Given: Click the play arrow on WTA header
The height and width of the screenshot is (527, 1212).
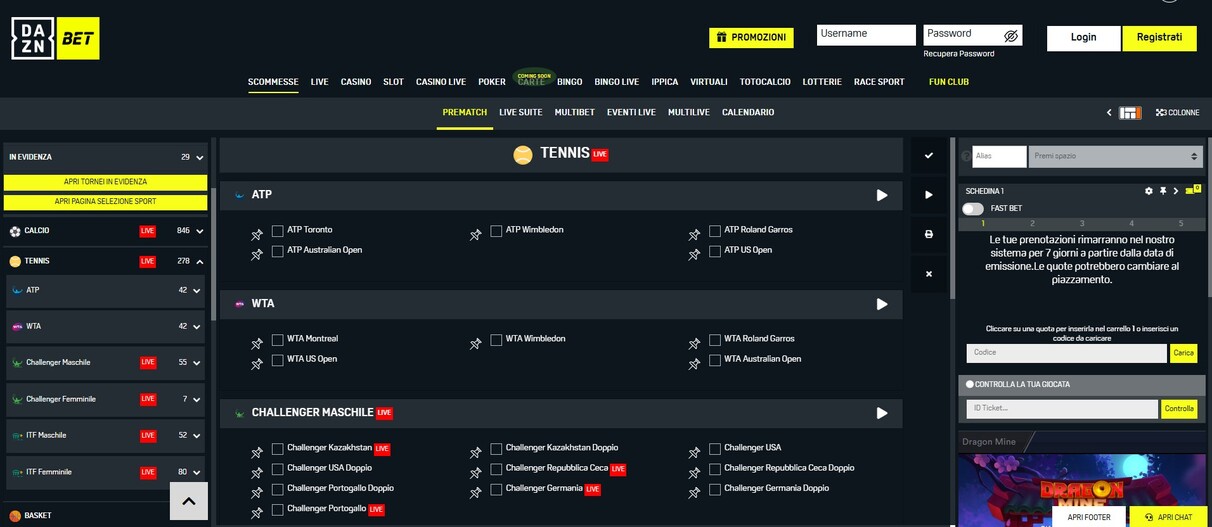Looking at the screenshot, I should 882,304.
